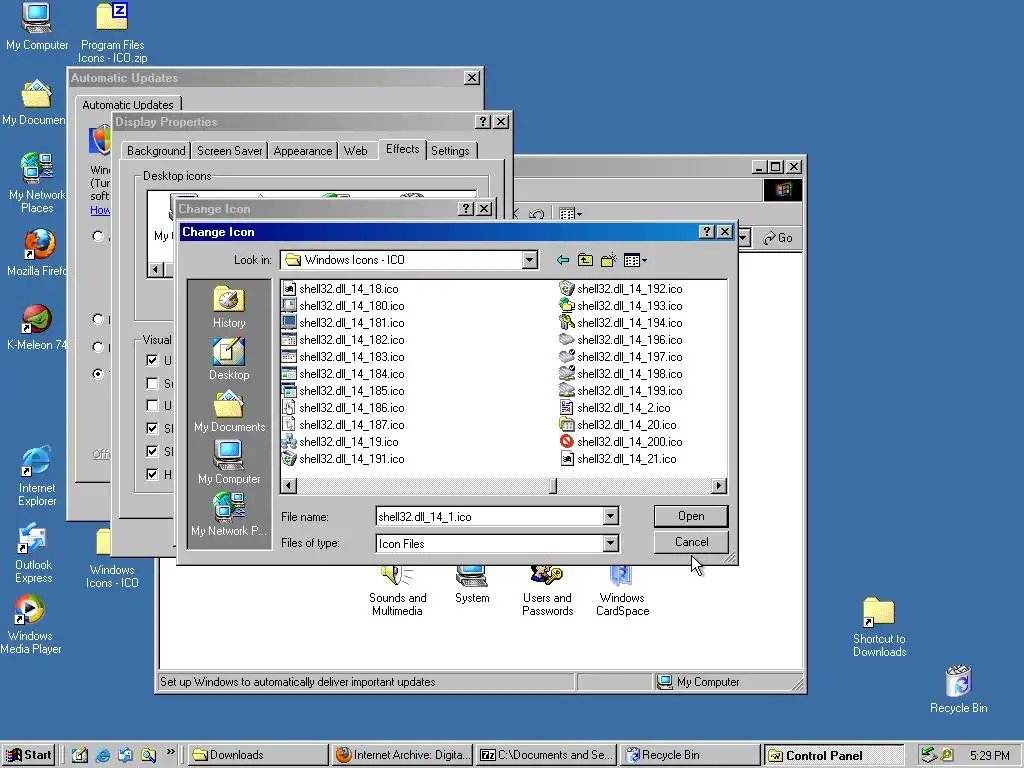Image resolution: width=1024 pixels, height=768 pixels.
Task: Switch to Background tab in Display Properties
Action: [156, 151]
